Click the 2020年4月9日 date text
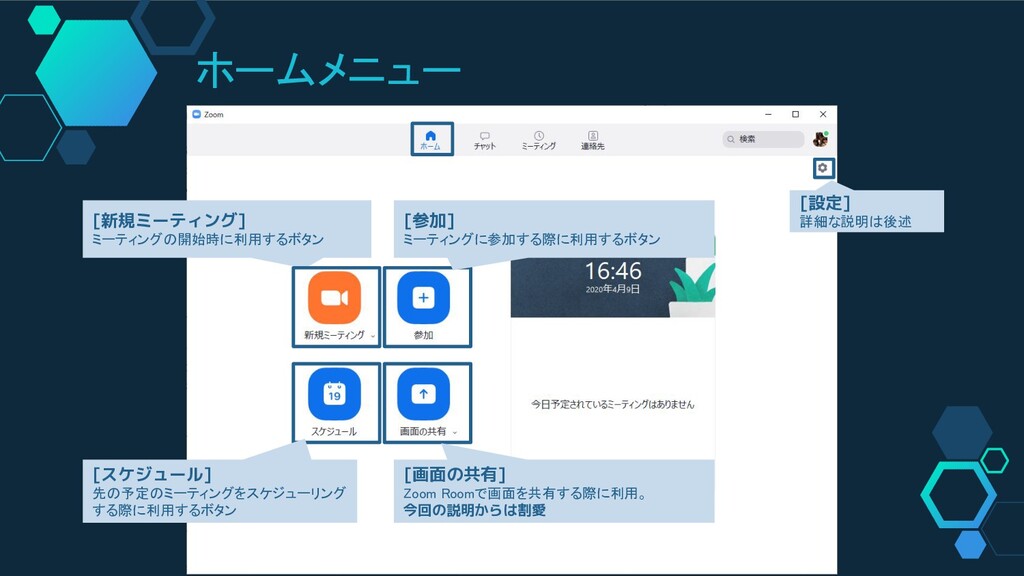 pos(613,289)
